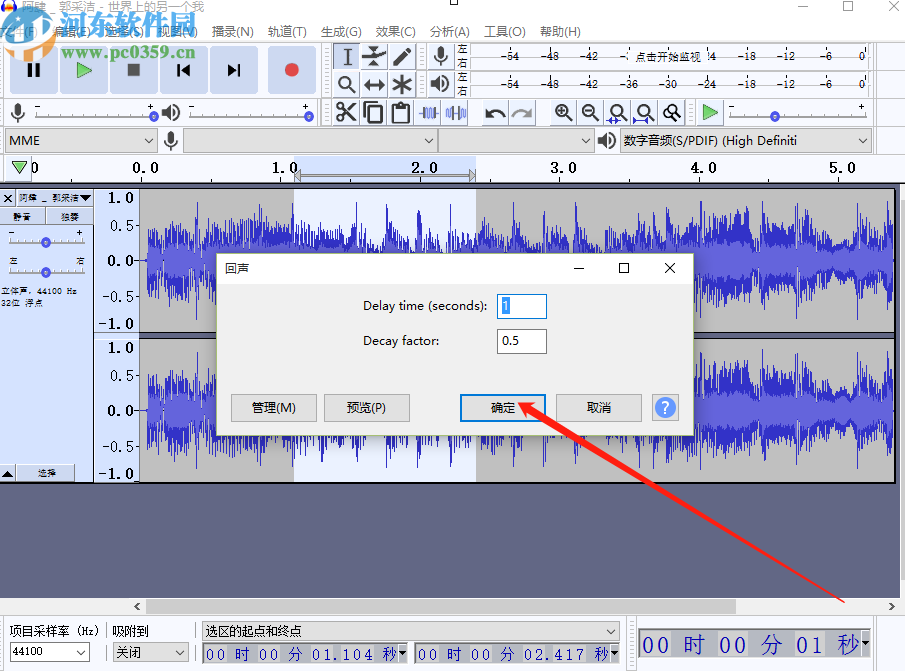905x671 pixels.
Task: Click the 预览(P) preview button
Action: 367,408
